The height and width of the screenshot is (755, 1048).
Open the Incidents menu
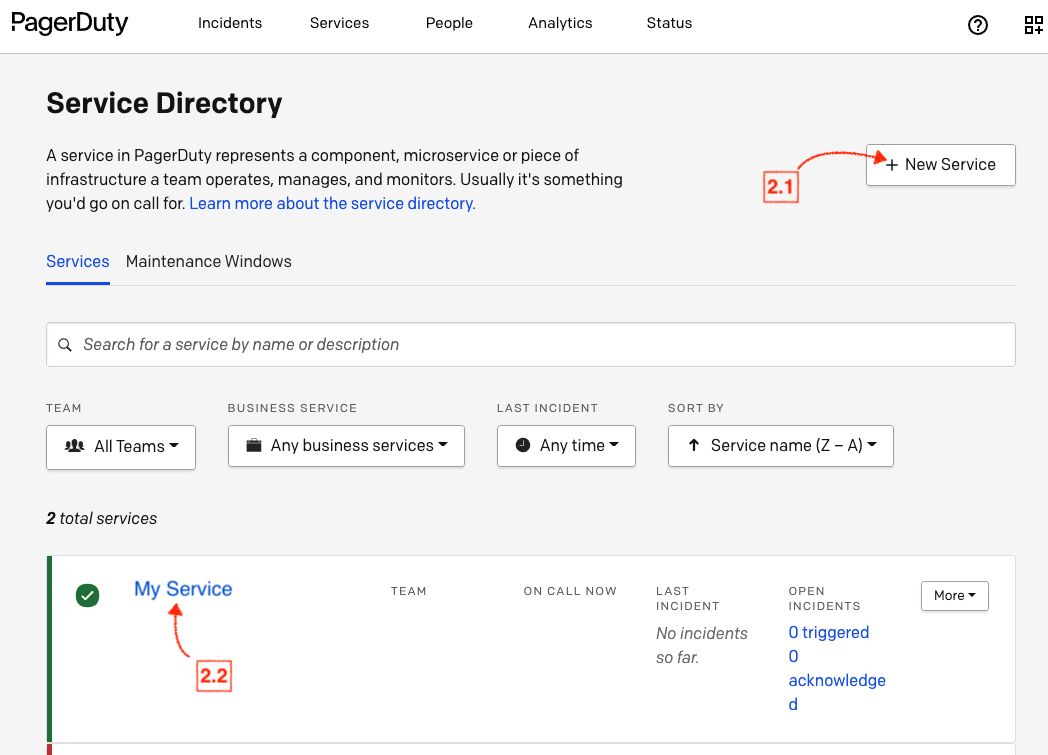tap(230, 23)
